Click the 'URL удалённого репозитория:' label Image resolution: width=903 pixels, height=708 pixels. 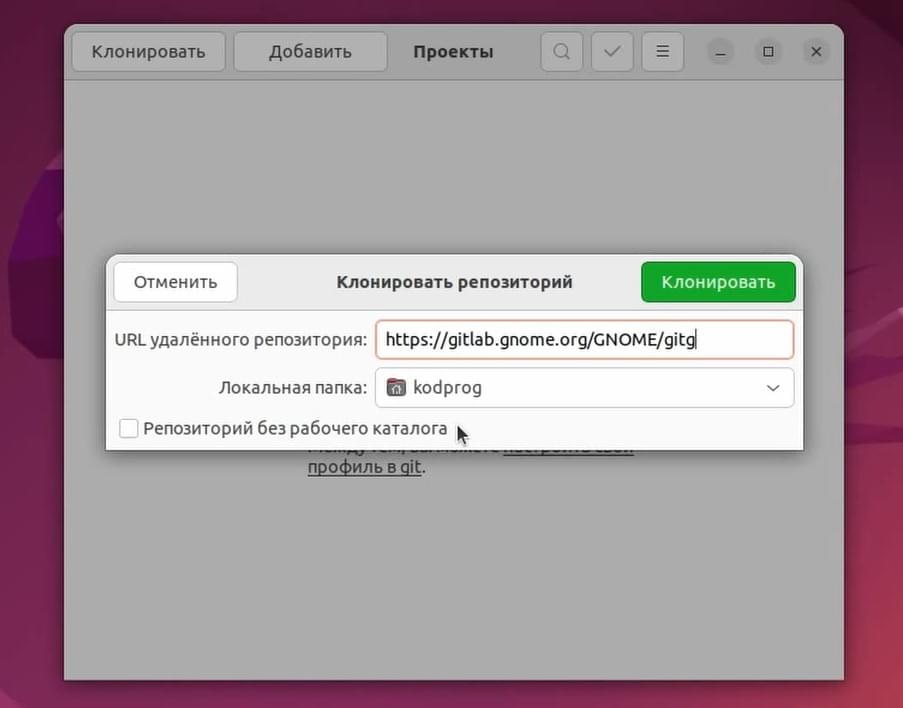tap(241, 340)
